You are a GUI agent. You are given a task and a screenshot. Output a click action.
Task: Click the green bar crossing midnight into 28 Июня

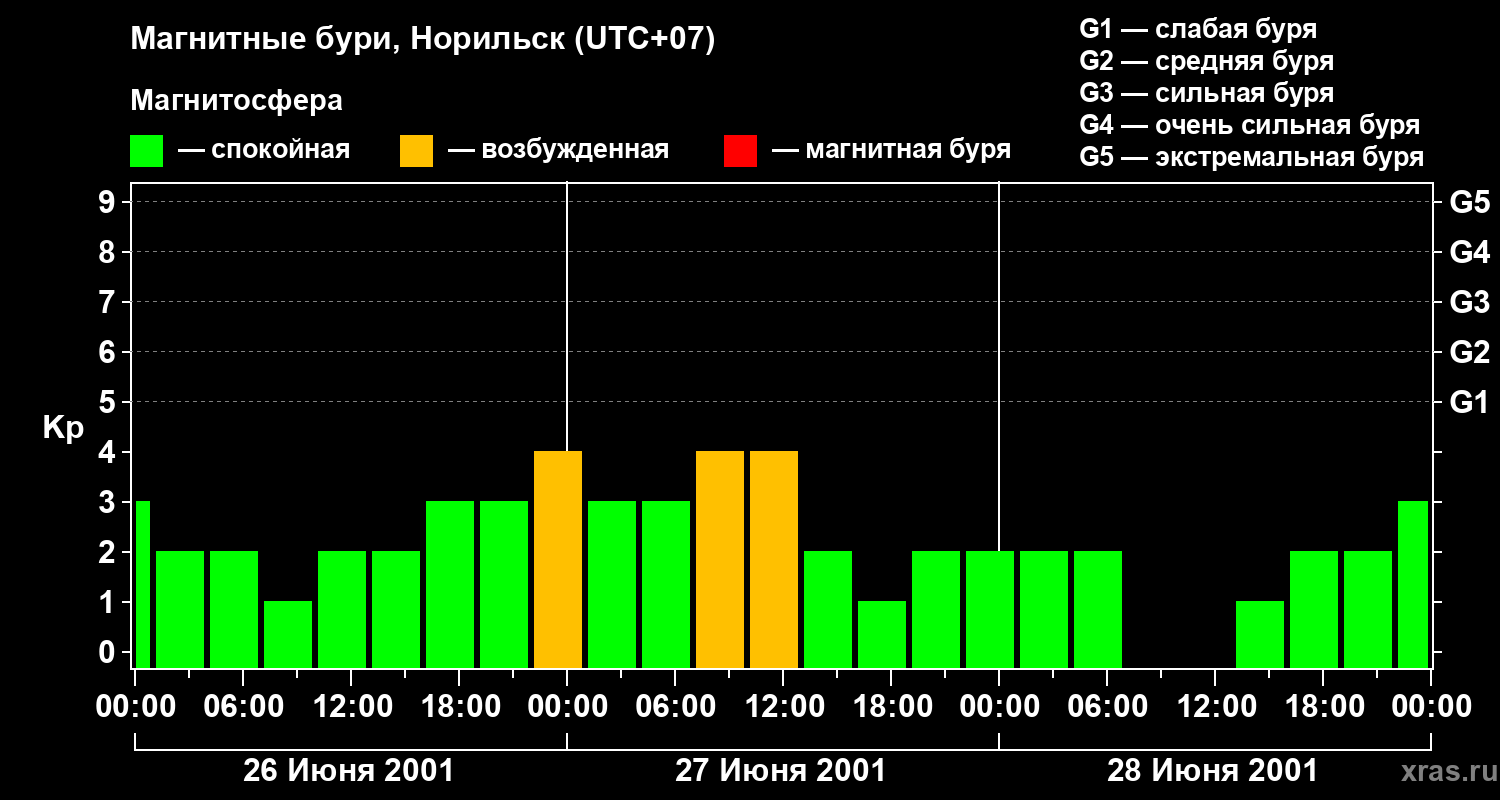click(990, 609)
